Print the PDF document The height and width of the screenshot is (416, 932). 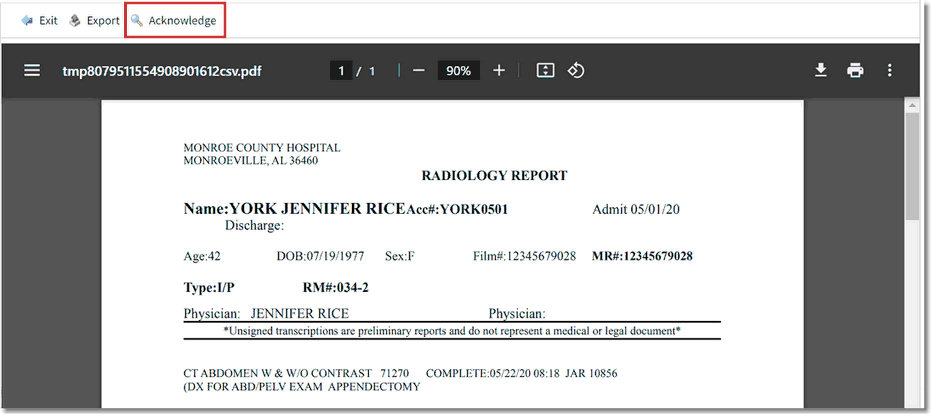[x=855, y=71]
